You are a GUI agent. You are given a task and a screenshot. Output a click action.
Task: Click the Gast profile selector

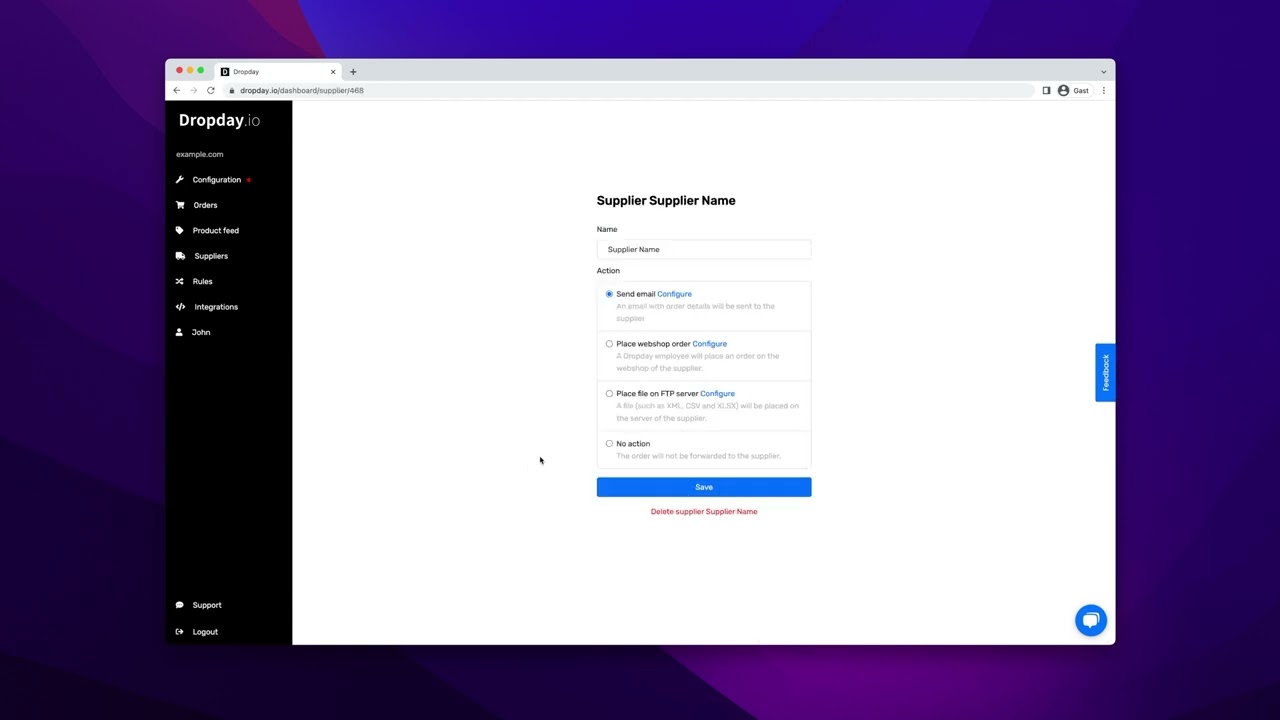tap(1074, 90)
